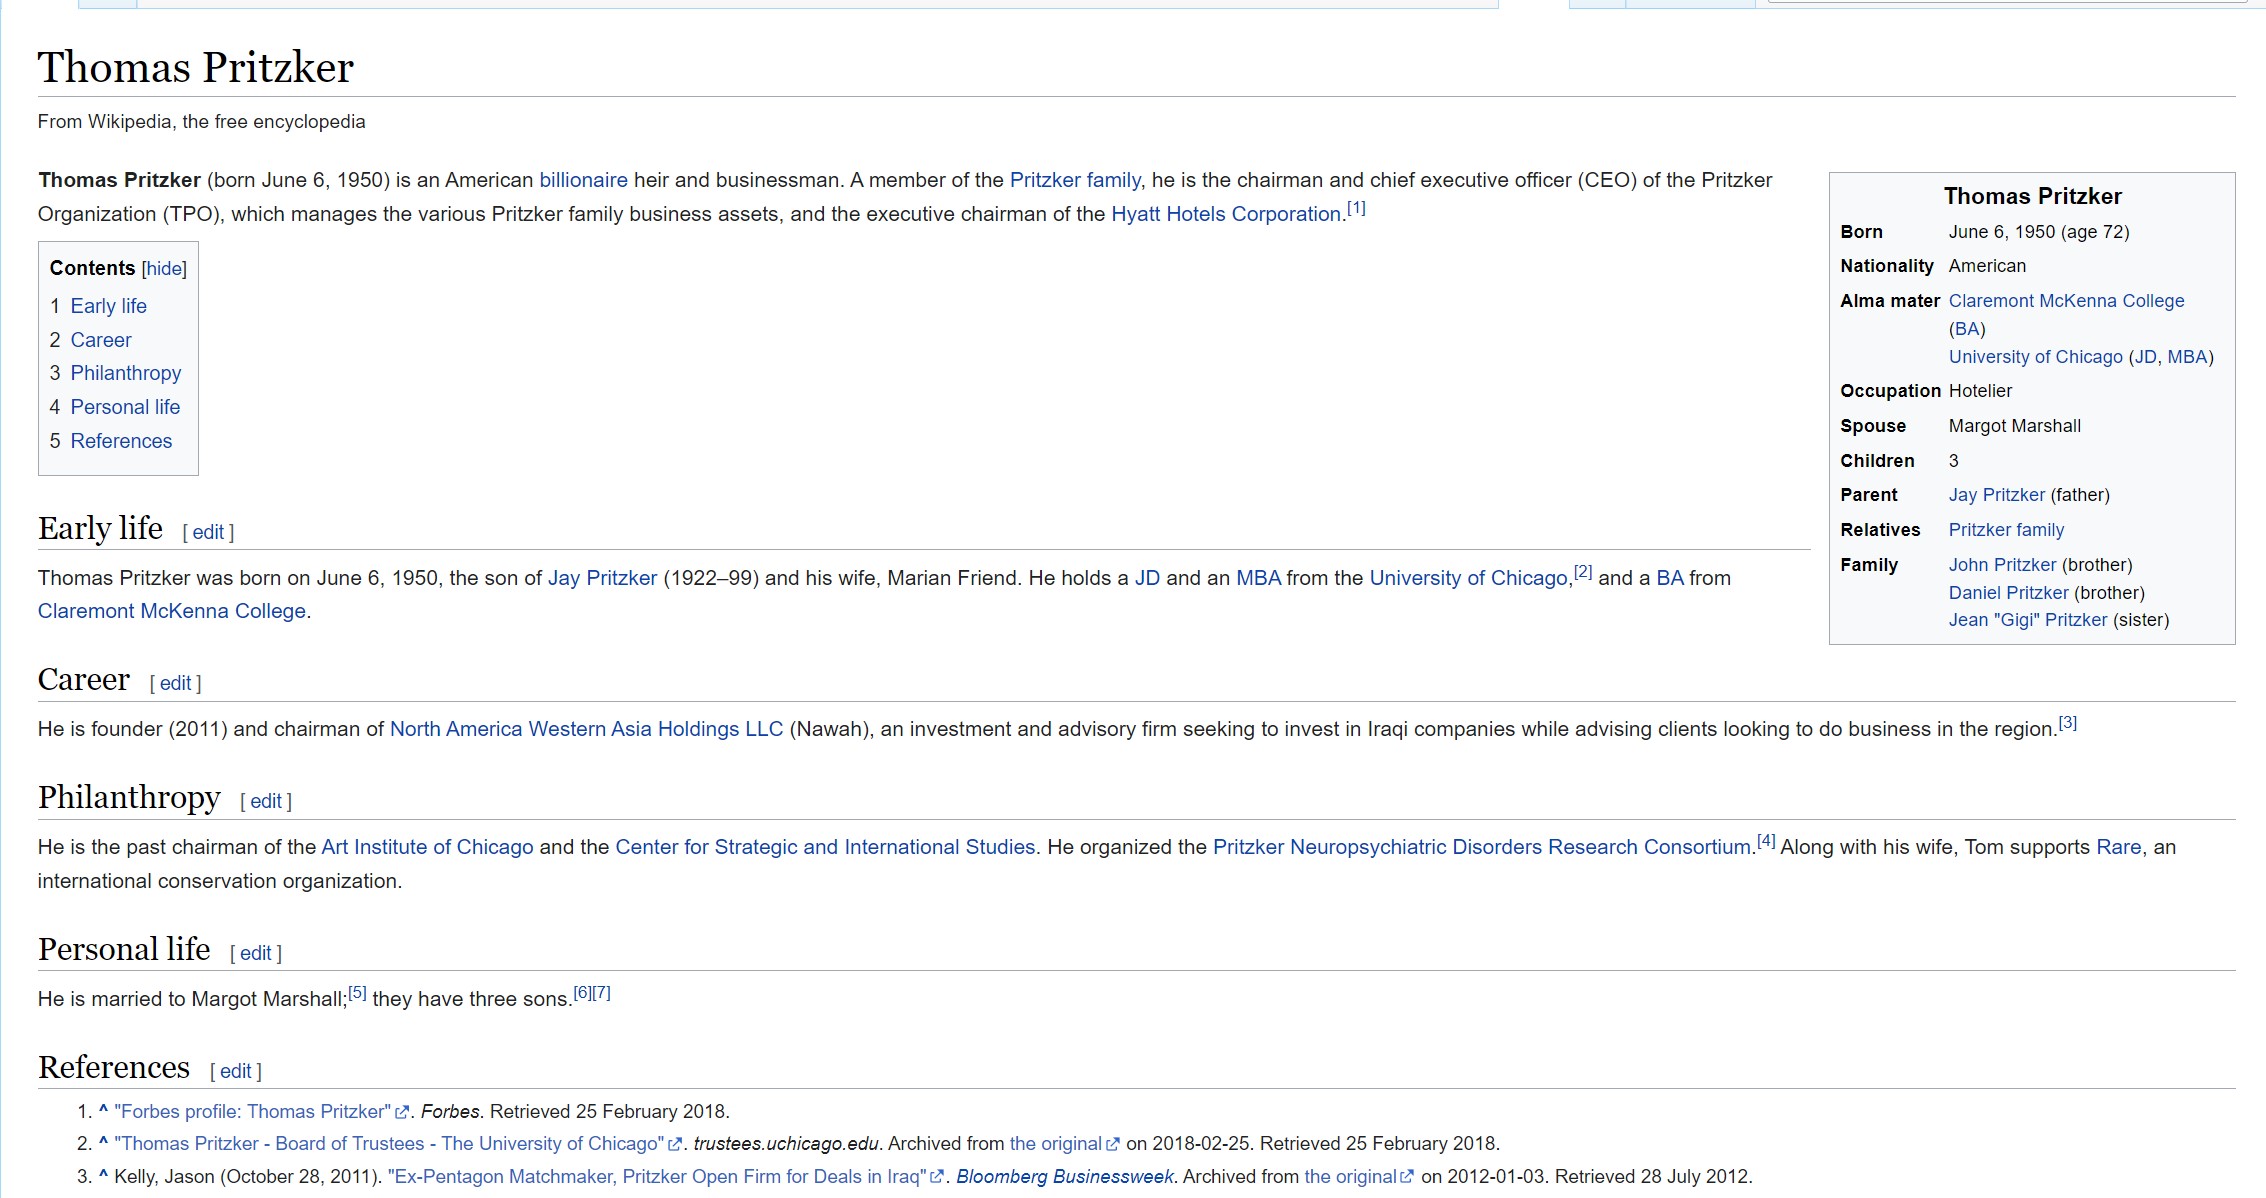2266x1198 pixels.
Task: Edit the References section
Action: click(236, 1071)
